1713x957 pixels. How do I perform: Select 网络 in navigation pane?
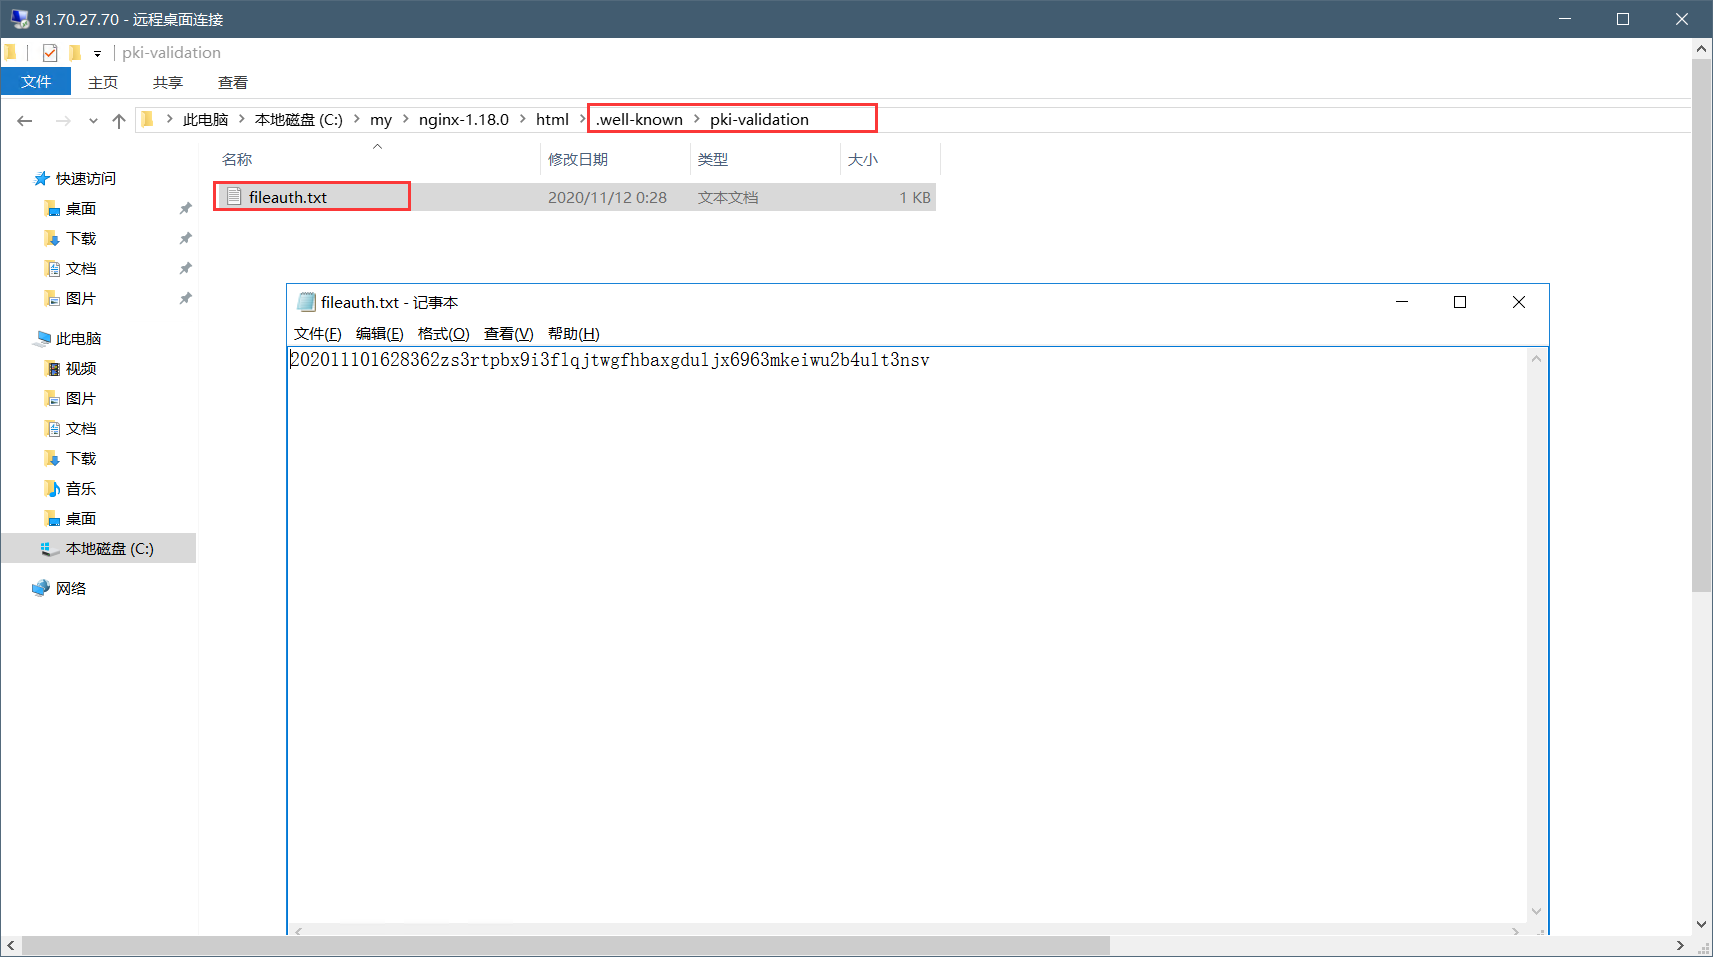tap(70, 588)
